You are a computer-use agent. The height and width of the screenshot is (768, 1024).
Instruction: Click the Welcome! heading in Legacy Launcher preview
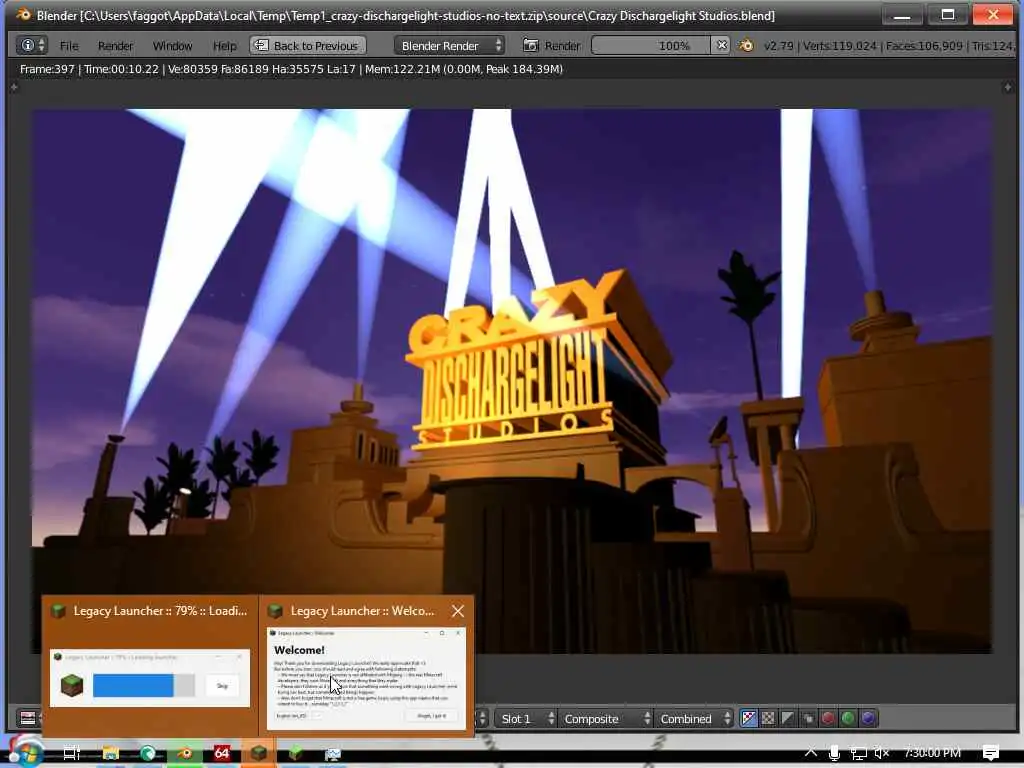pos(299,650)
